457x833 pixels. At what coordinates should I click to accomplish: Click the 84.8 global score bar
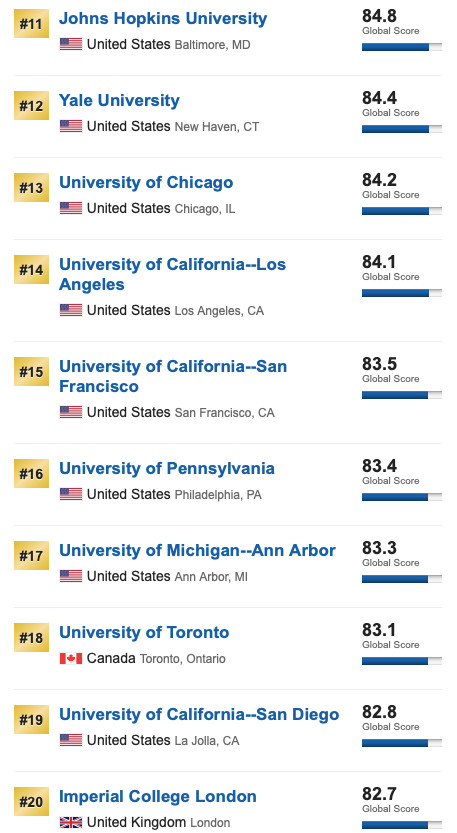[x=402, y=47]
